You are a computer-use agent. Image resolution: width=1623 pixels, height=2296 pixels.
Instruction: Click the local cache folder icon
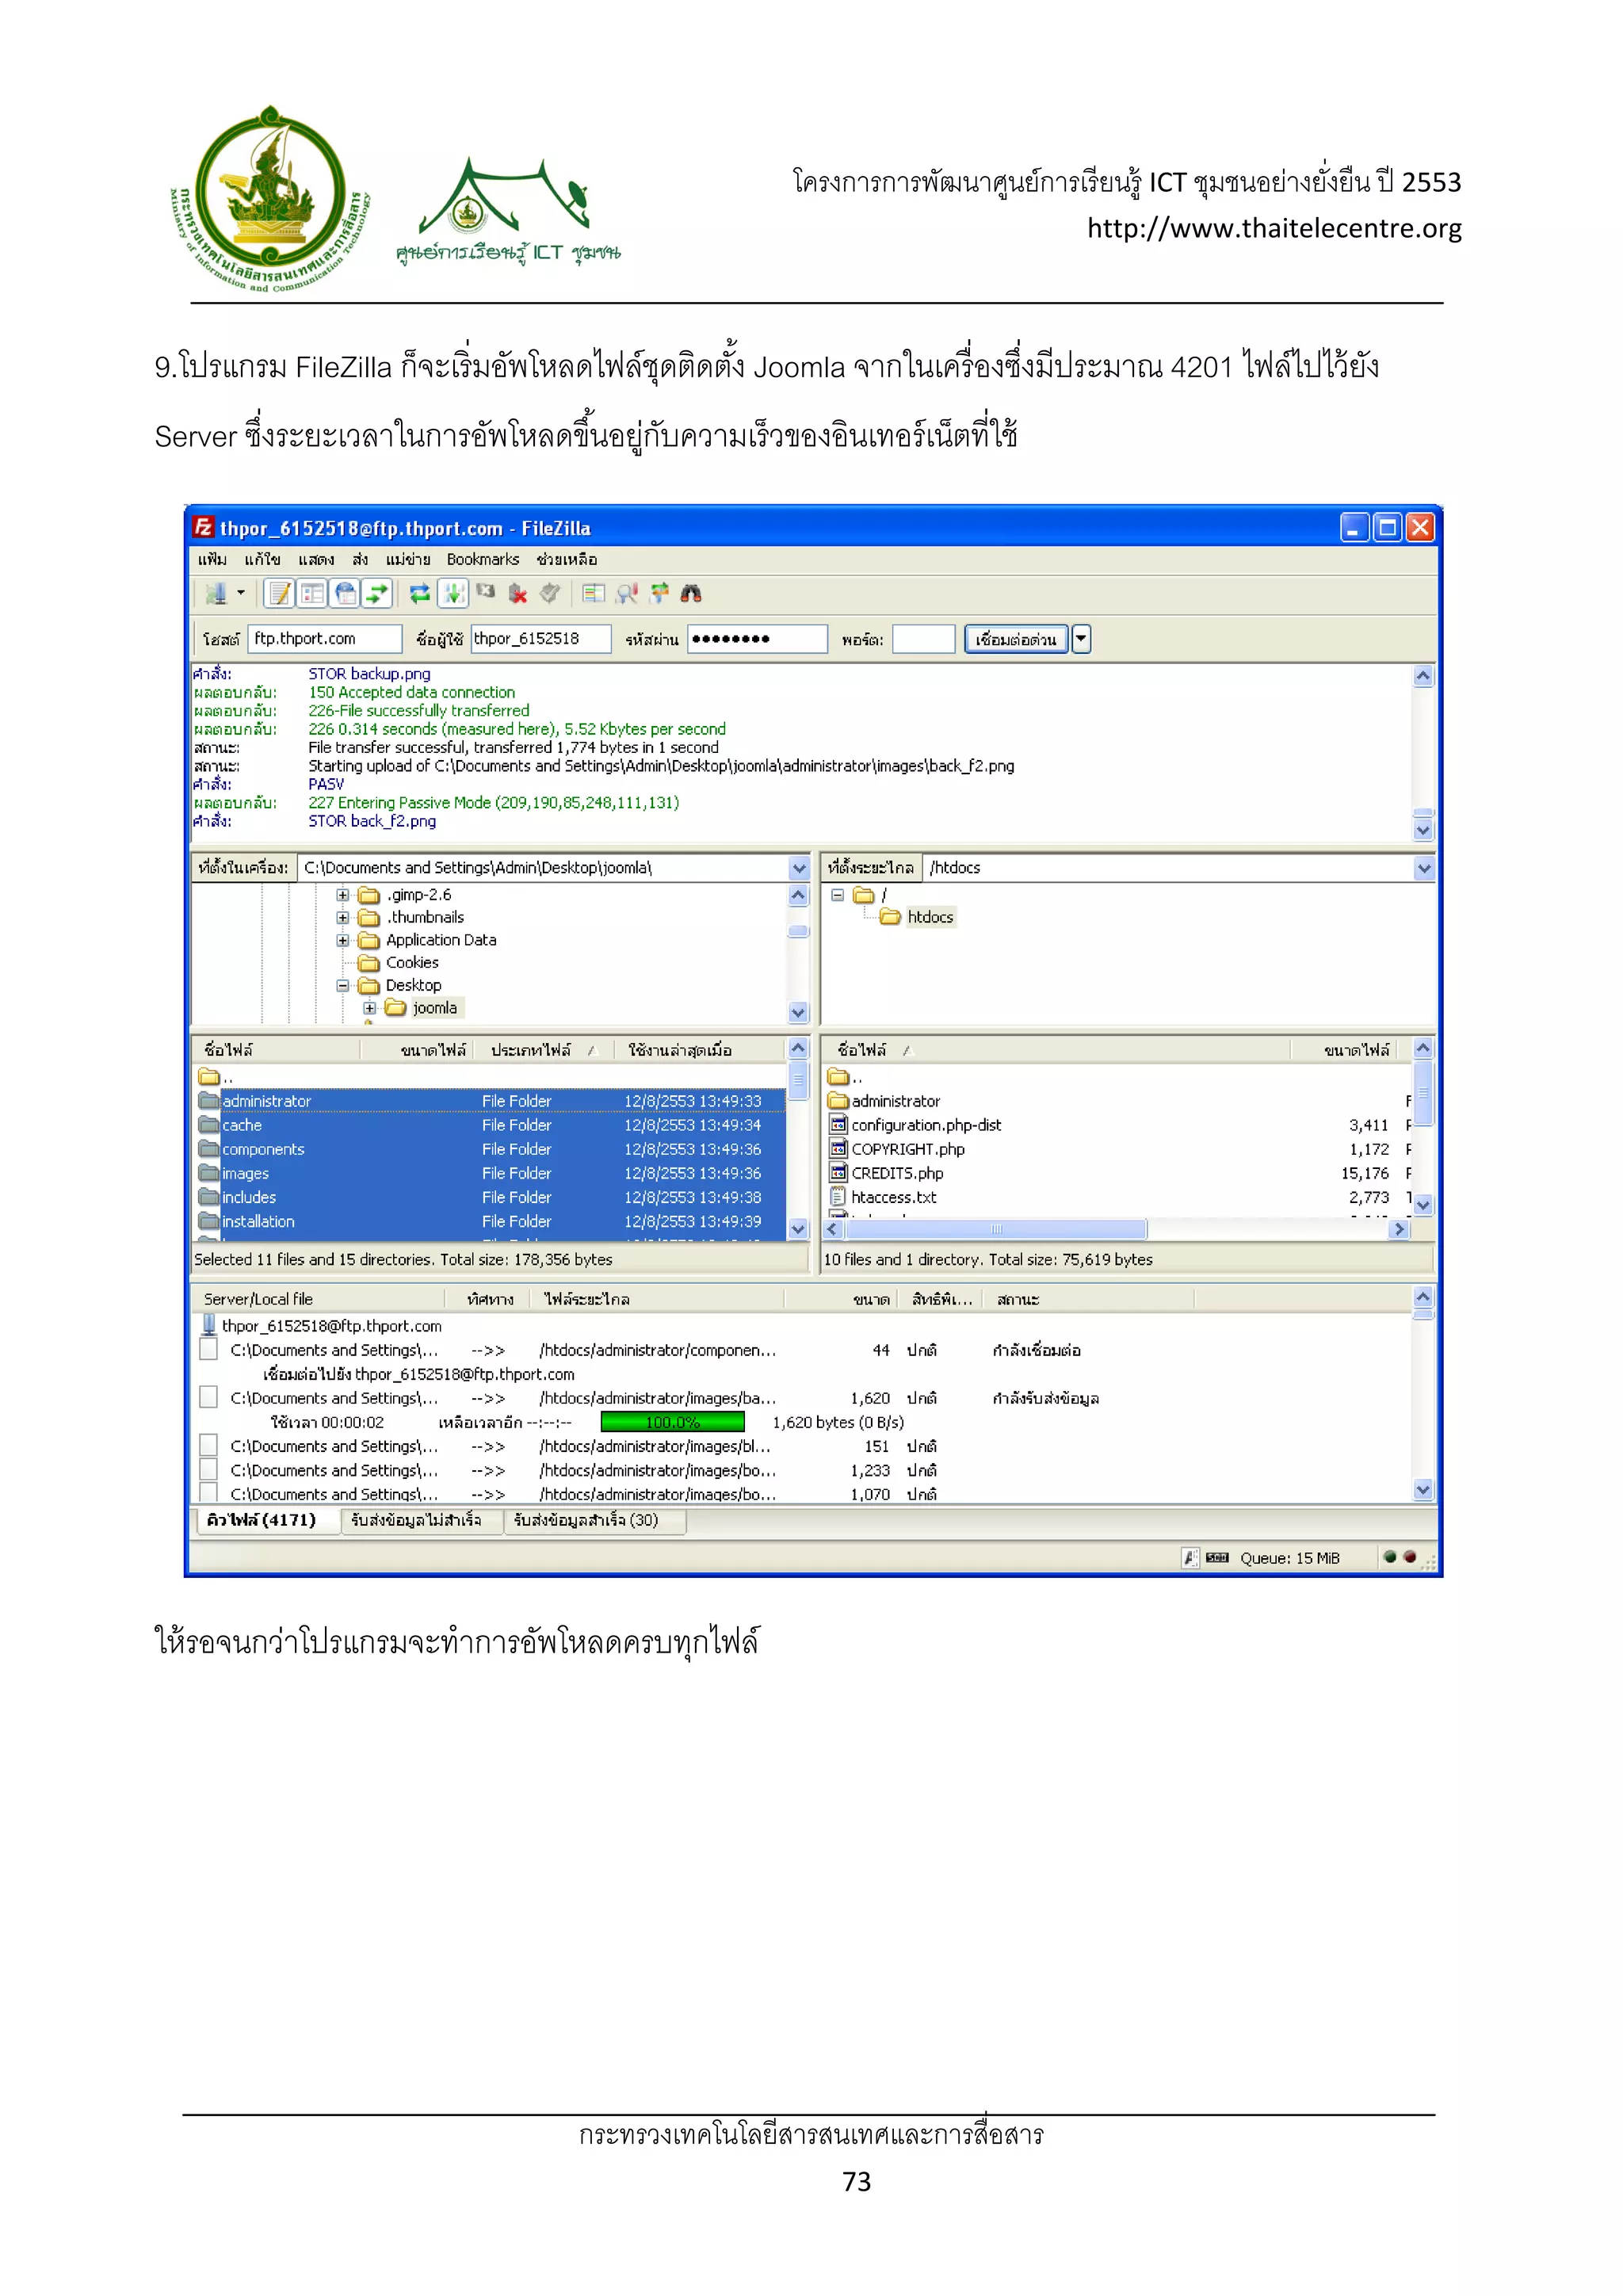[x=208, y=1125]
